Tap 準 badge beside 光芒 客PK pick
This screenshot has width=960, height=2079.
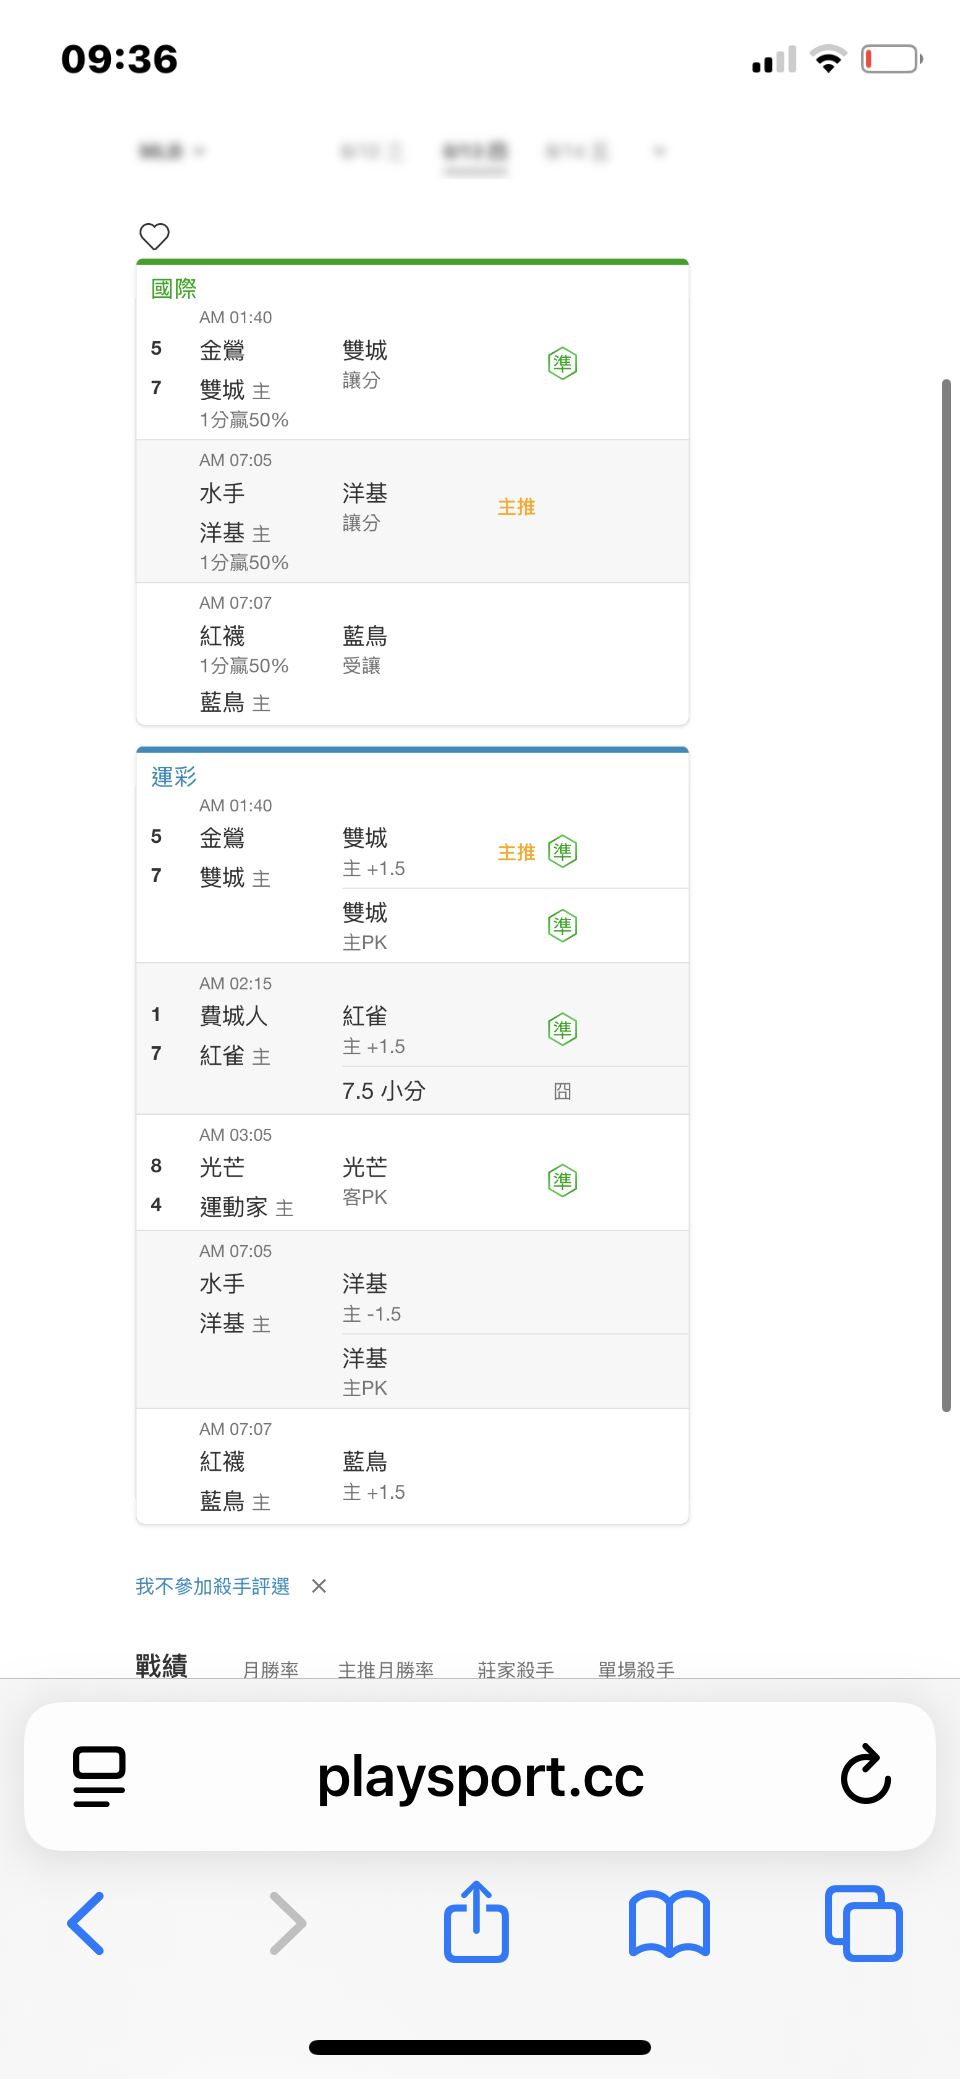click(563, 1180)
